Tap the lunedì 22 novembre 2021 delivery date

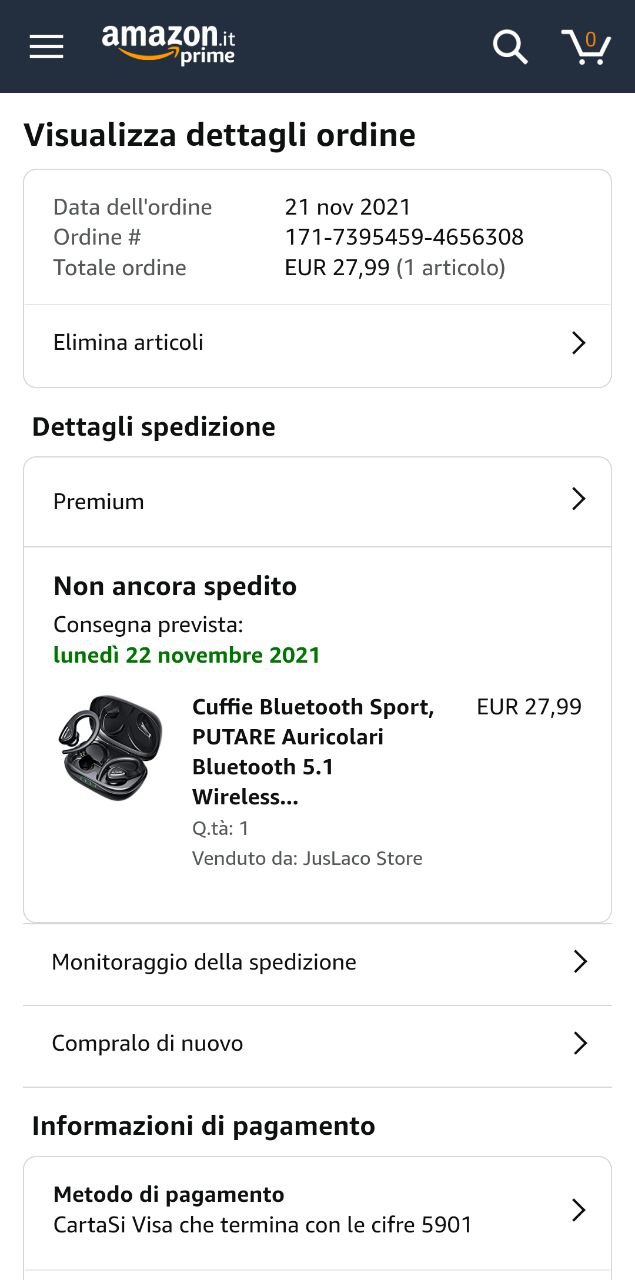click(187, 655)
